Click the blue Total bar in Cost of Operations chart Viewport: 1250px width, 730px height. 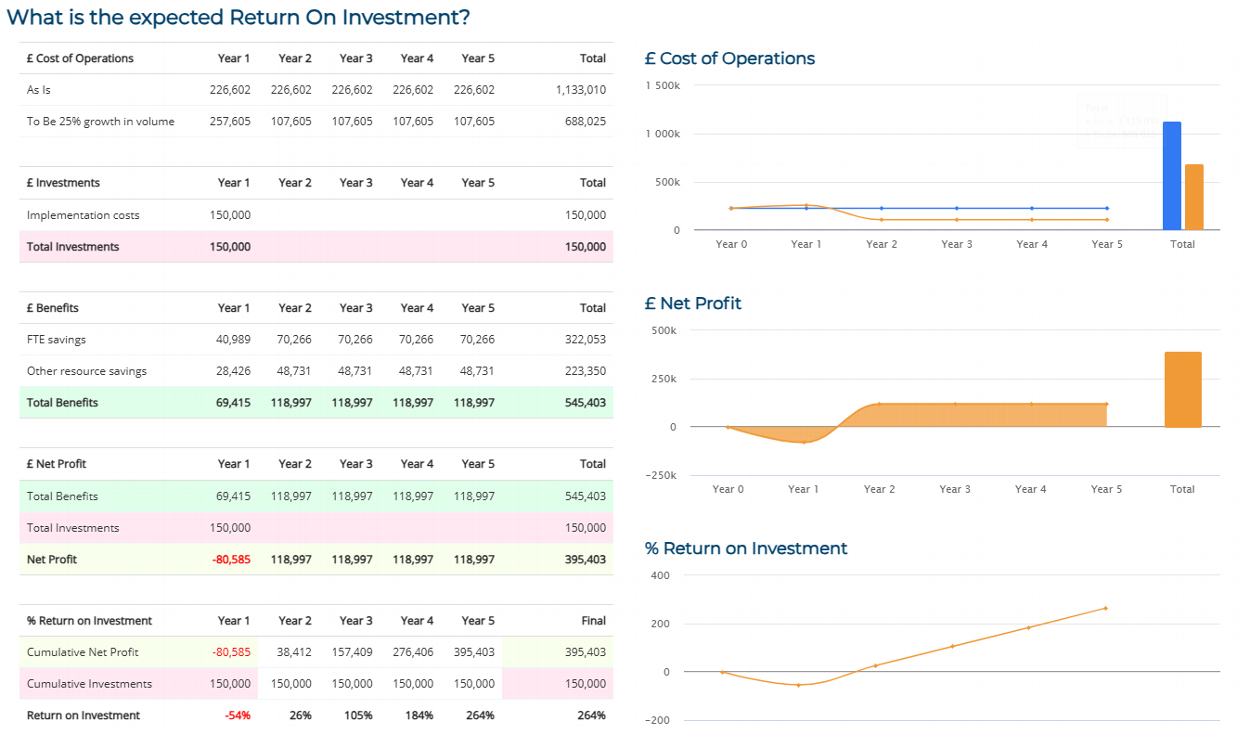pyautogui.click(x=1172, y=176)
